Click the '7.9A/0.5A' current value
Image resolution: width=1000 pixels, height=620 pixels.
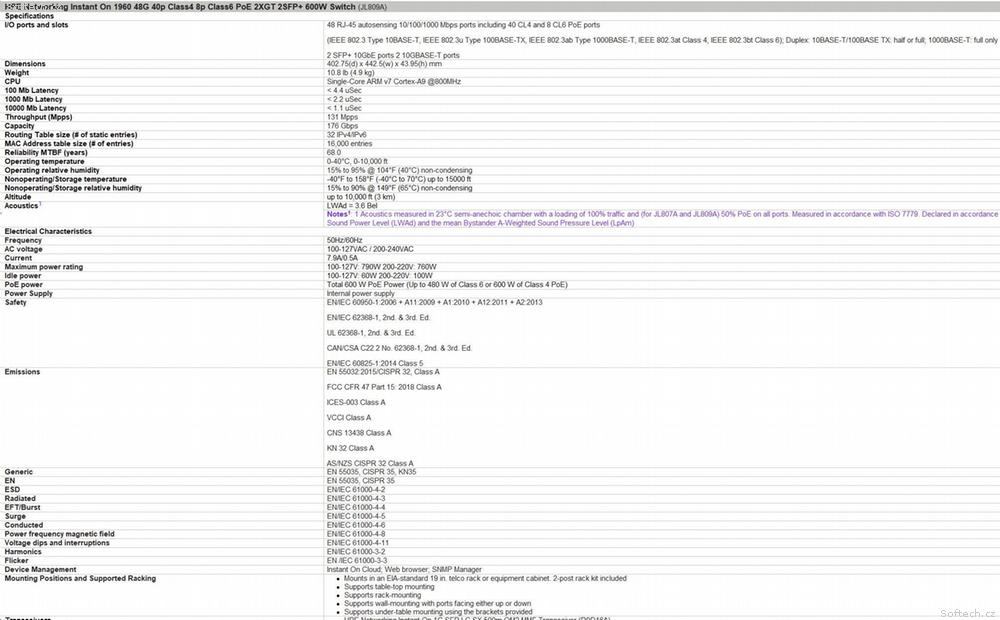pos(342,258)
